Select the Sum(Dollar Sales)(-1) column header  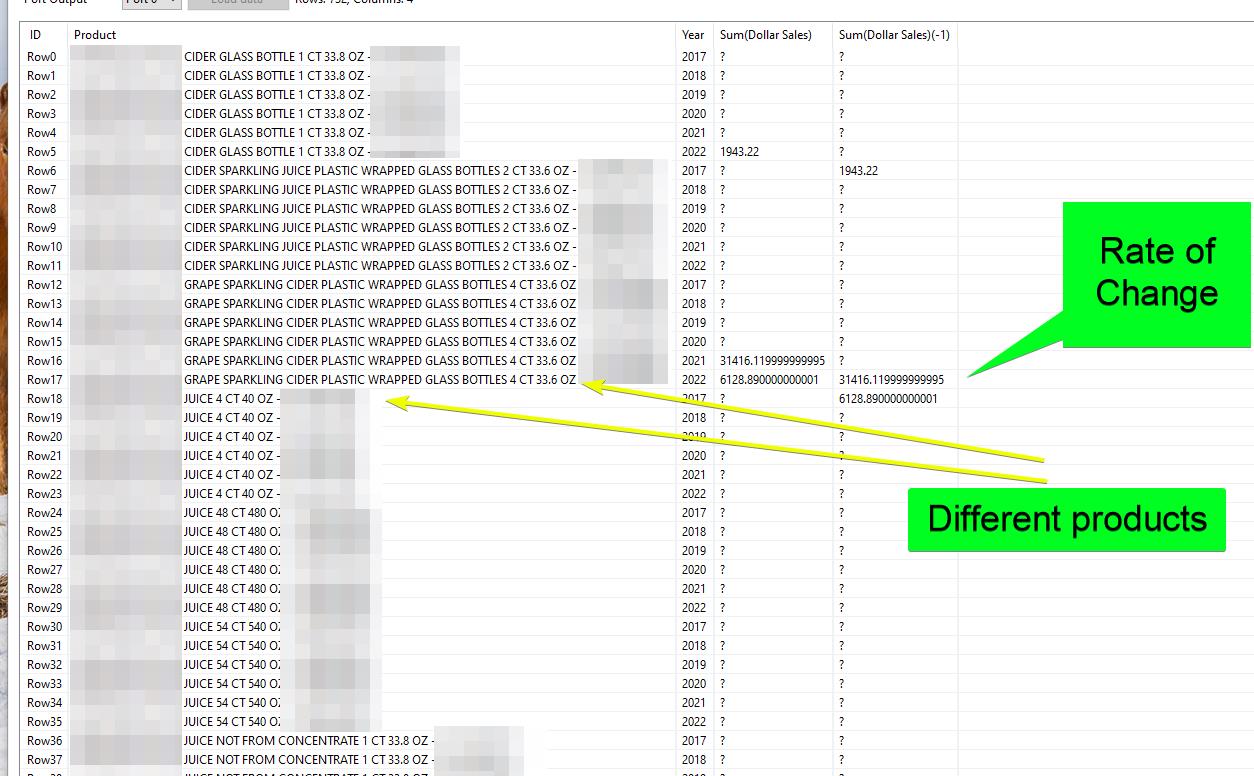tap(894, 35)
